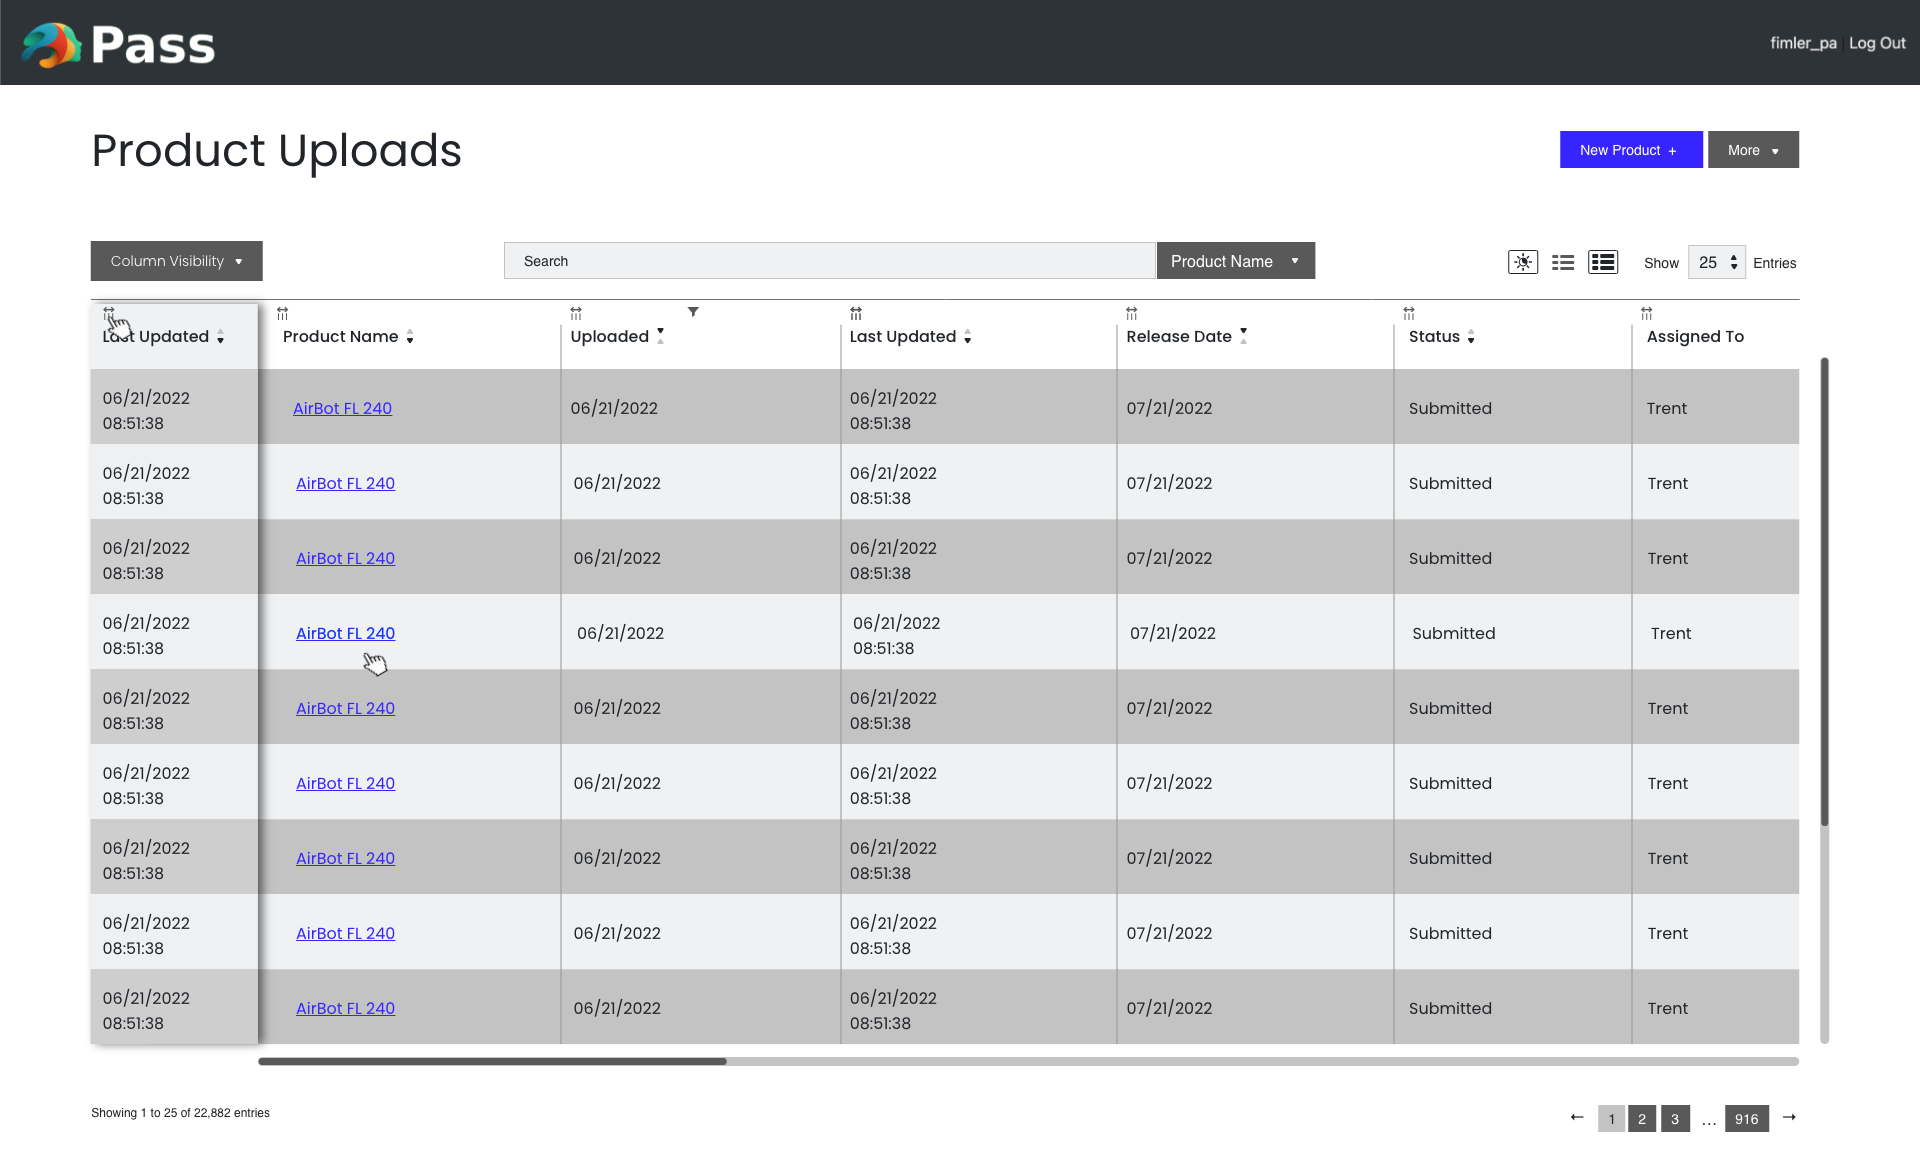
Task: Go to previous page with left arrow
Action: pos(1577,1117)
